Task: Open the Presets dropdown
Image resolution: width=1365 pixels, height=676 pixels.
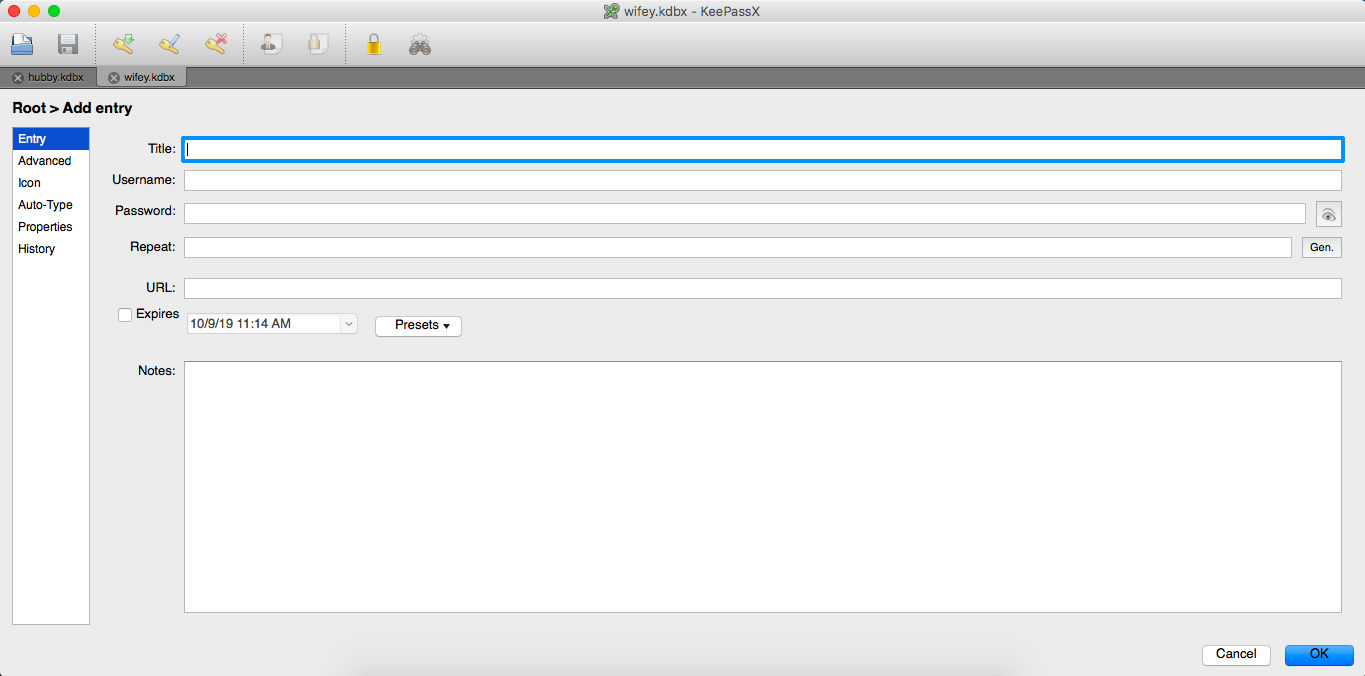Action: coord(419,326)
